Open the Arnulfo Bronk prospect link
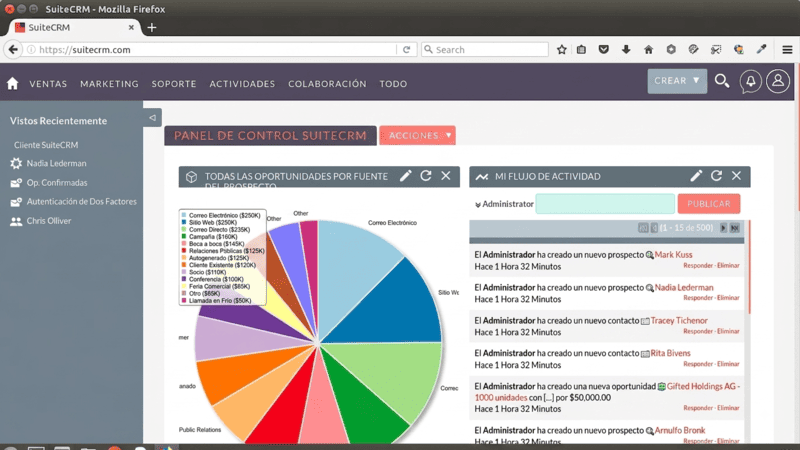This screenshot has height=450, width=800. coord(680,431)
